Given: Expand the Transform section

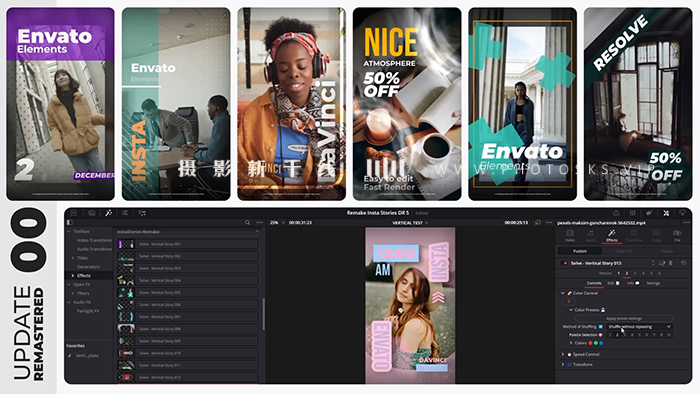Looking at the screenshot, I should pyautogui.click(x=562, y=365).
